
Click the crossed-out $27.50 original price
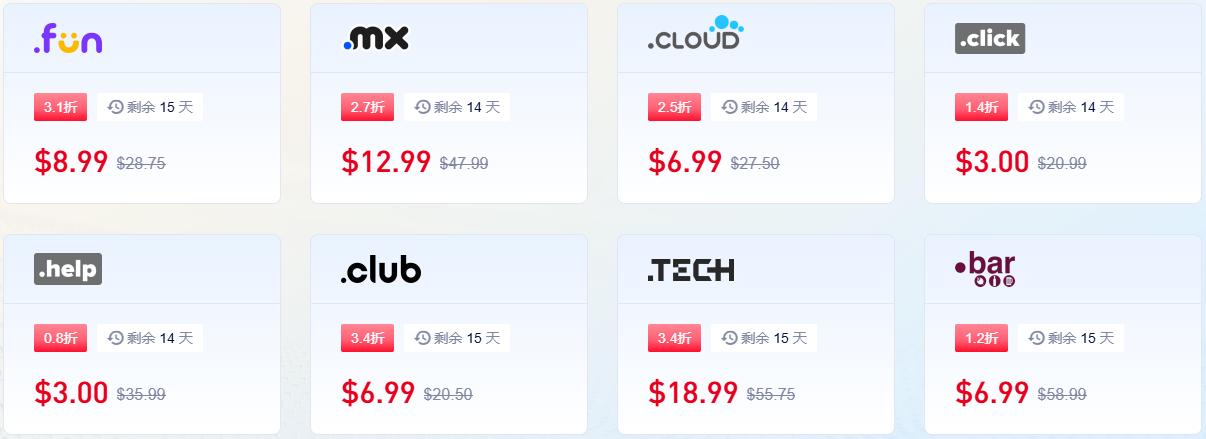(755, 163)
